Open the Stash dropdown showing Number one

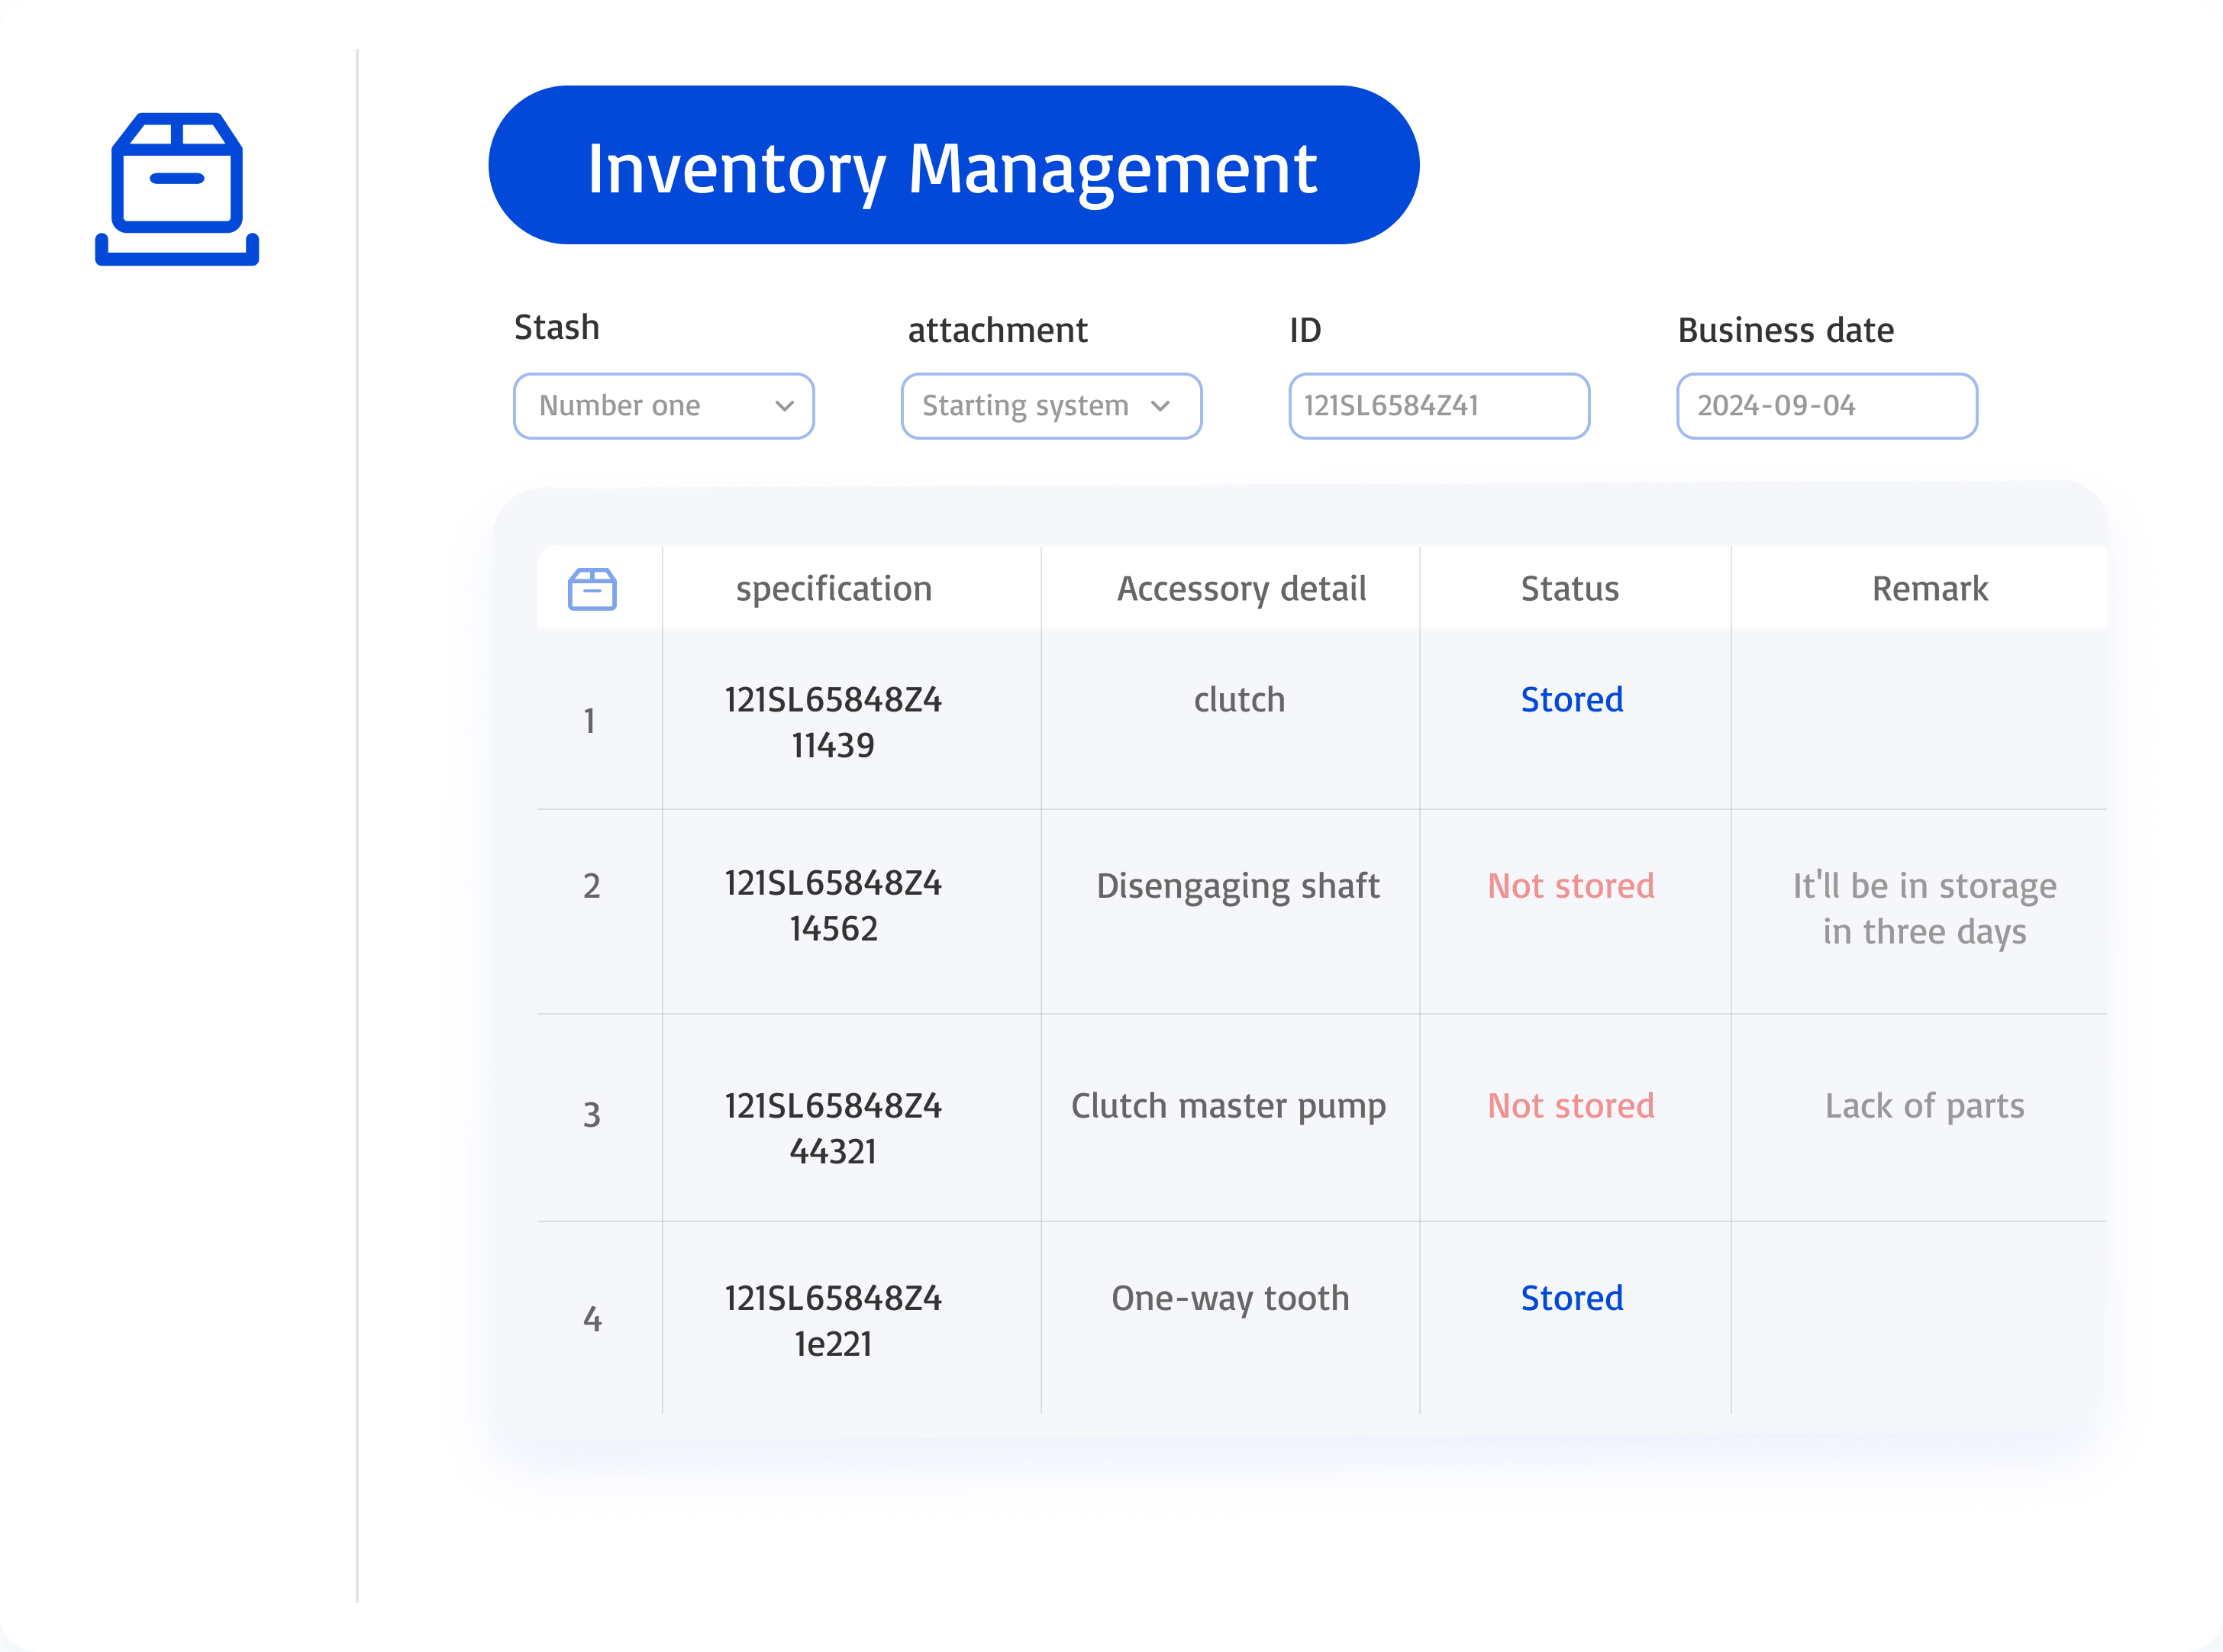[x=664, y=406]
